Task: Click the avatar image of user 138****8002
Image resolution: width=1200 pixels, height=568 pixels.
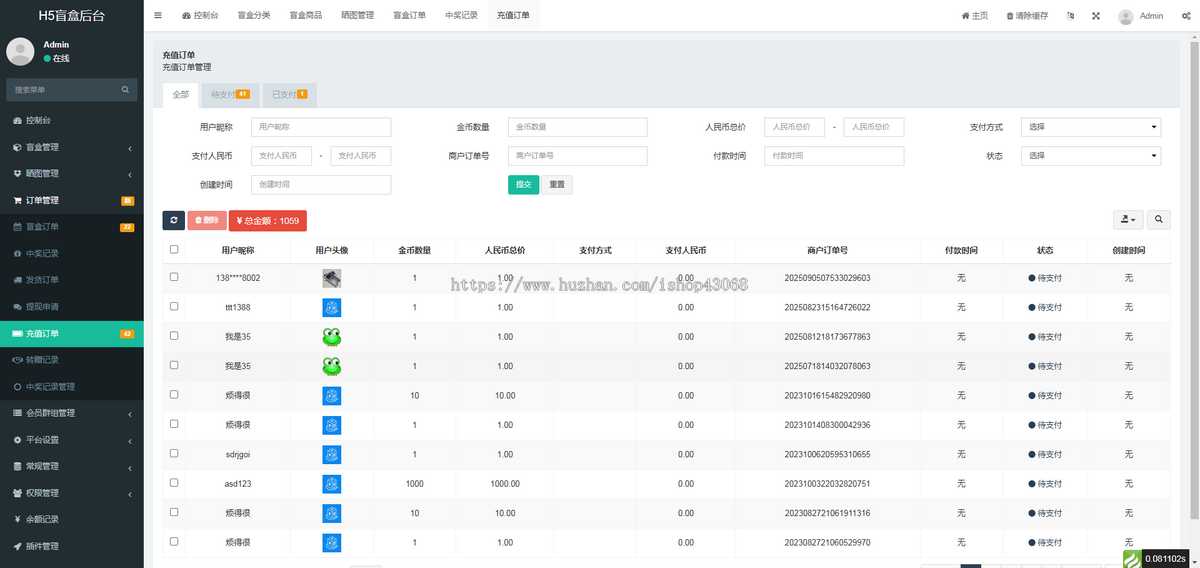Action: pos(331,278)
